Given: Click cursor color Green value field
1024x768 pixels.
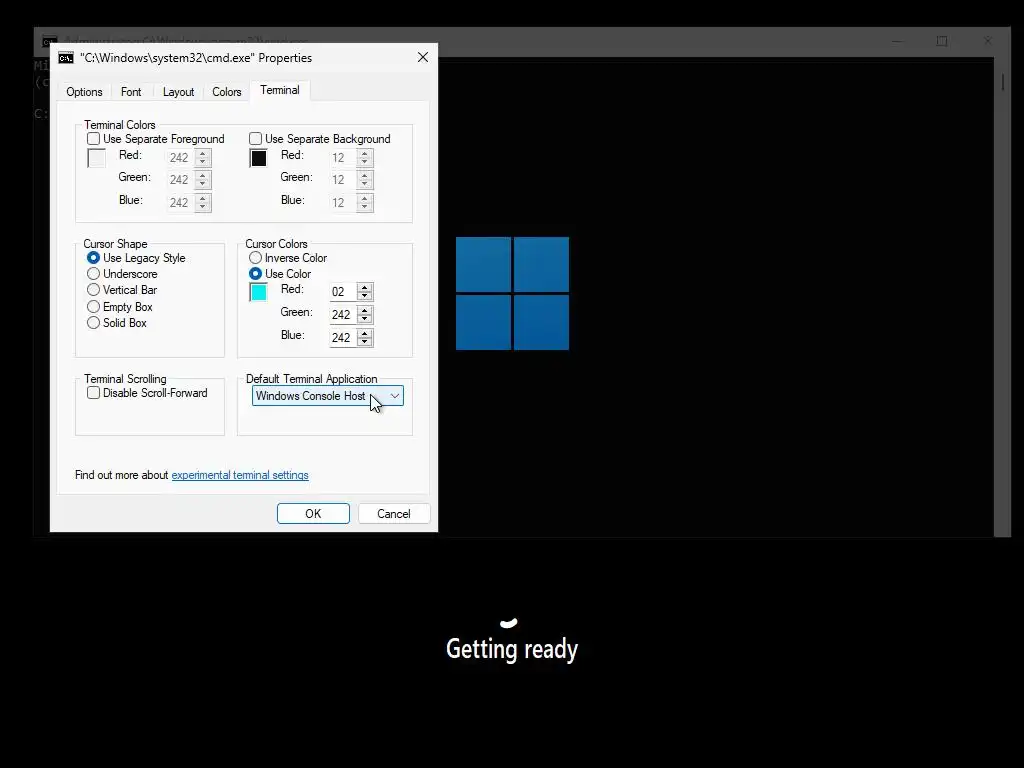Looking at the screenshot, I should pyautogui.click(x=342, y=315).
